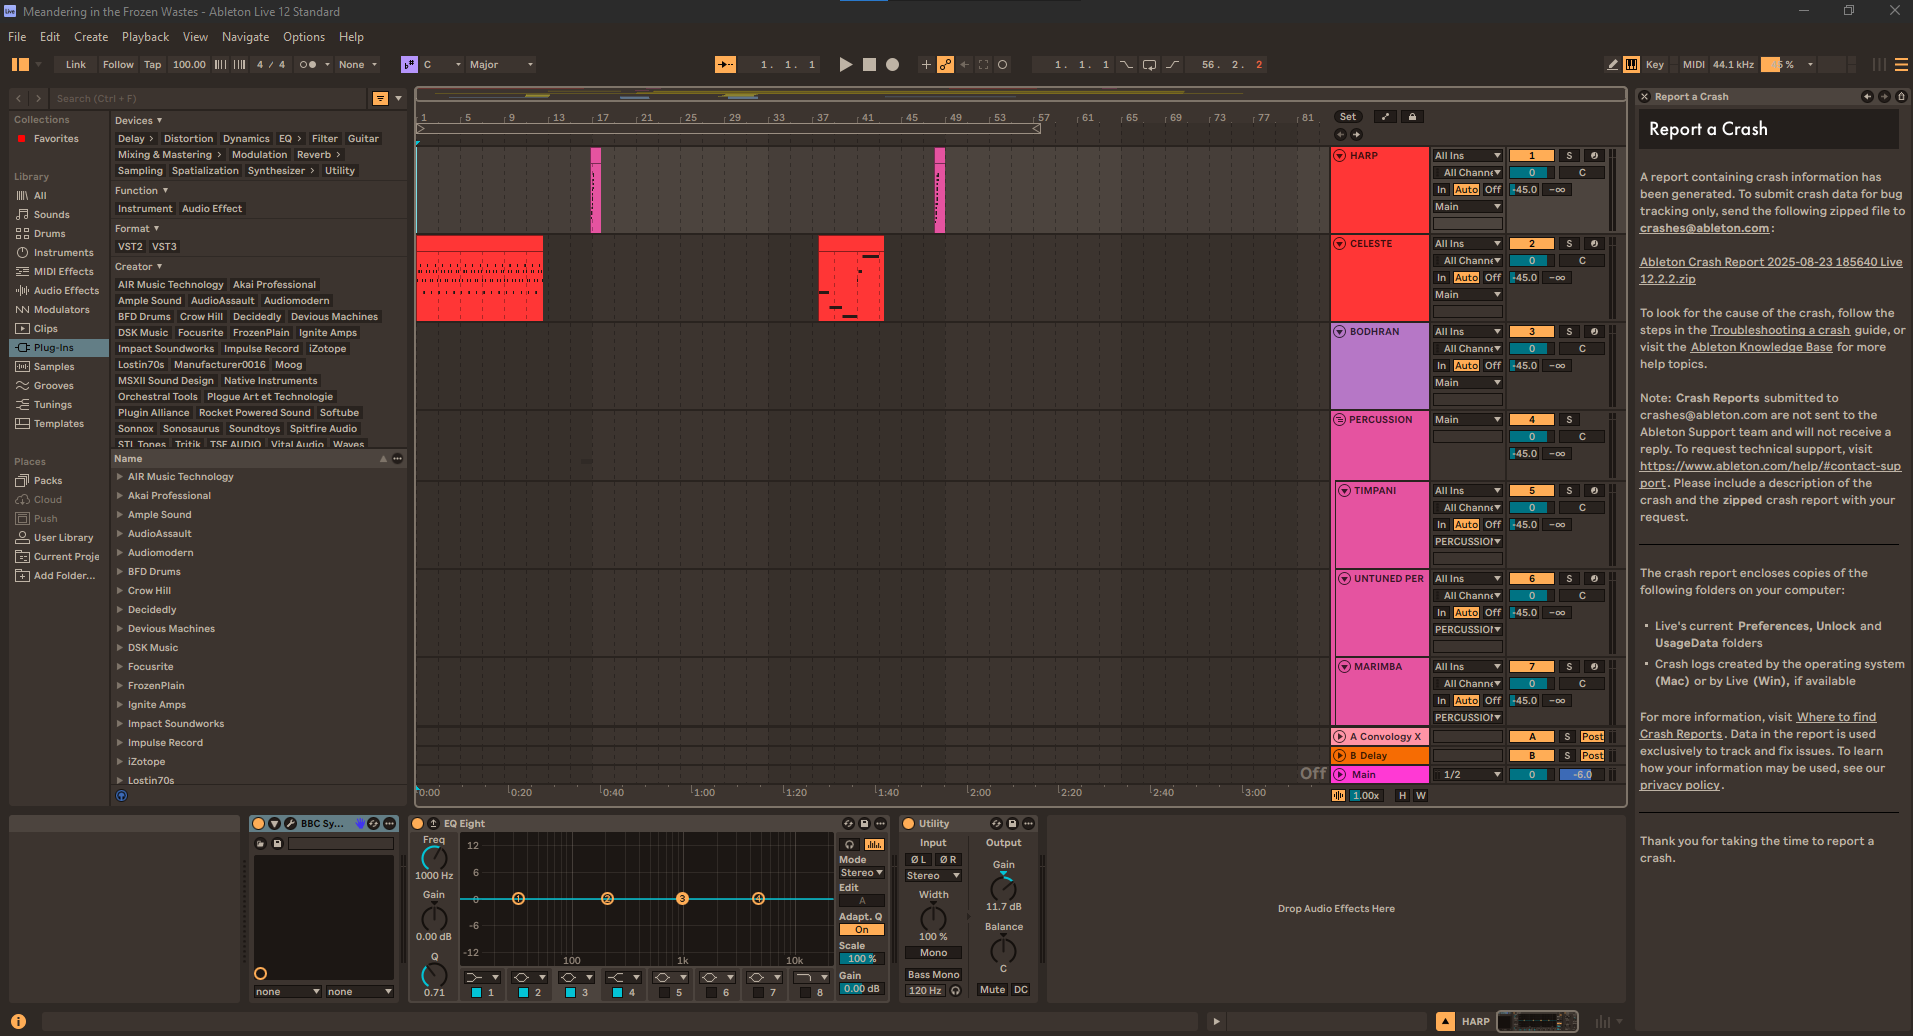Open the scale type dropdown showing Major
This screenshot has width=1913, height=1036.
502,64
